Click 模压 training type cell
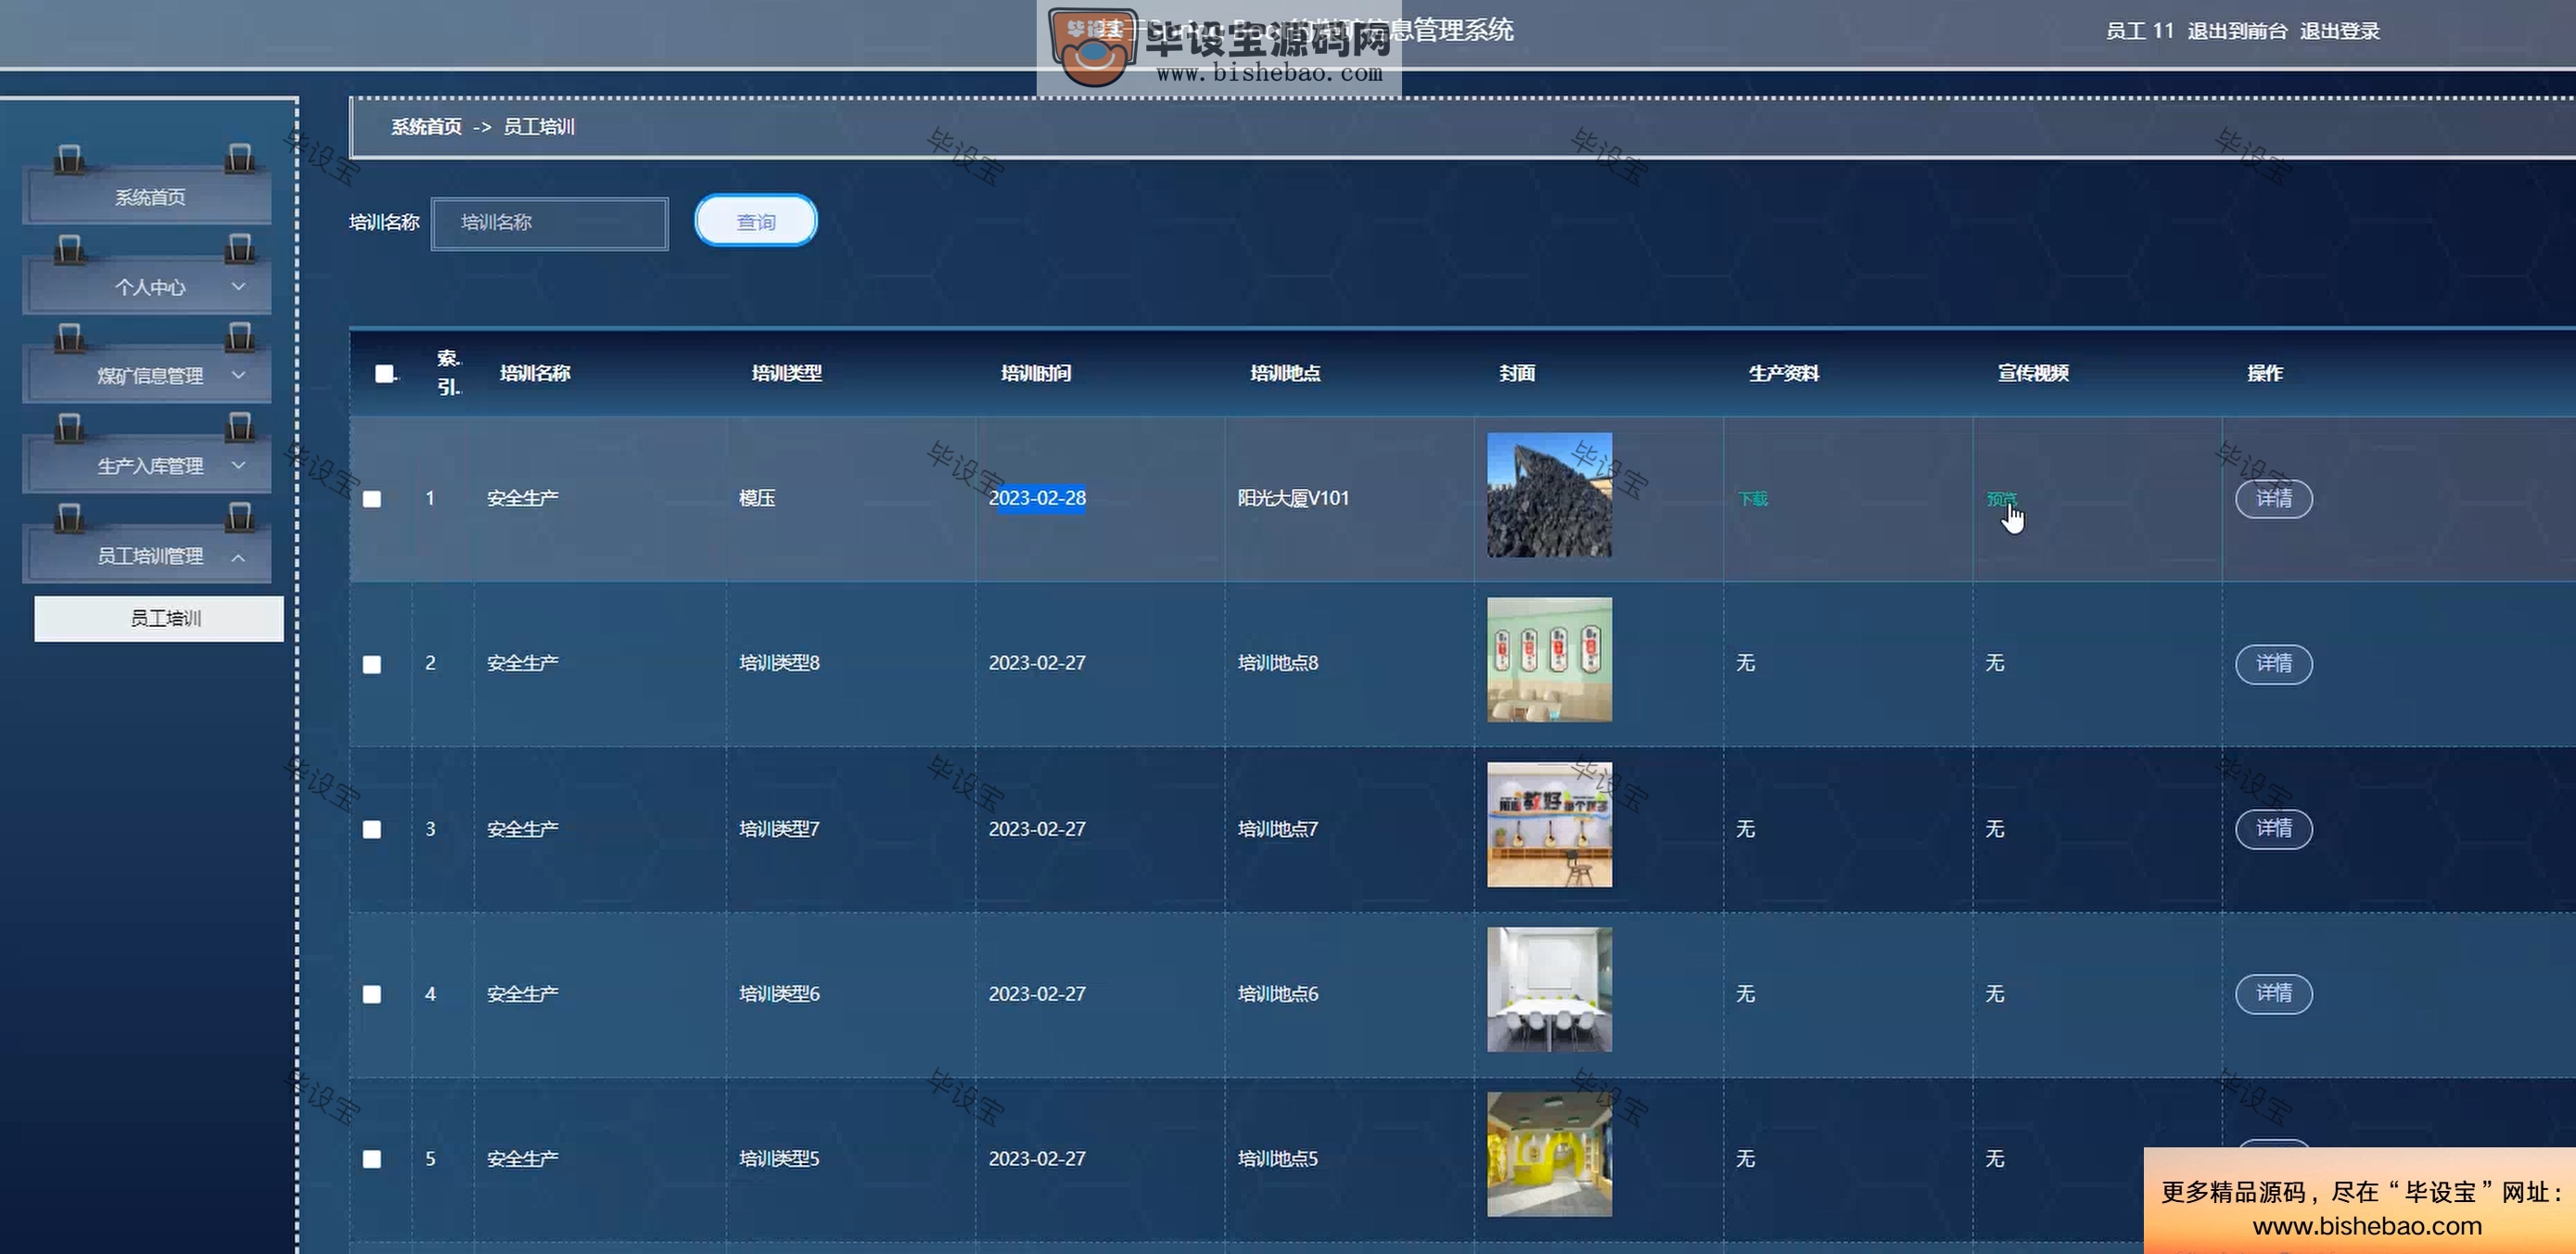This screenshot has width=2576, height=1254. click(757, 498)
